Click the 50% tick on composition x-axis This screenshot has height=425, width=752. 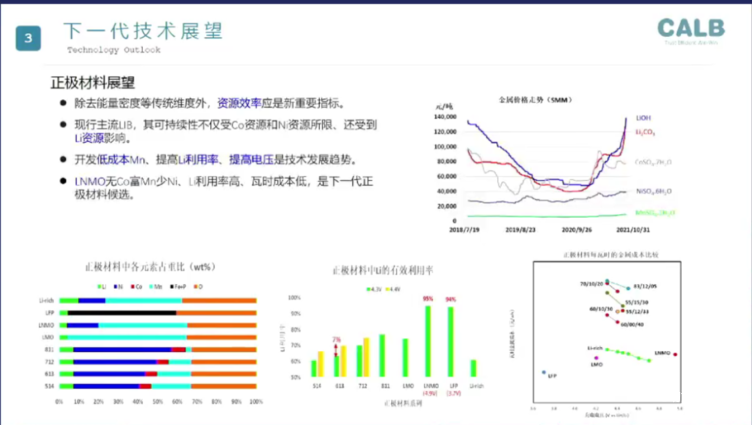[x=157, y=401]
